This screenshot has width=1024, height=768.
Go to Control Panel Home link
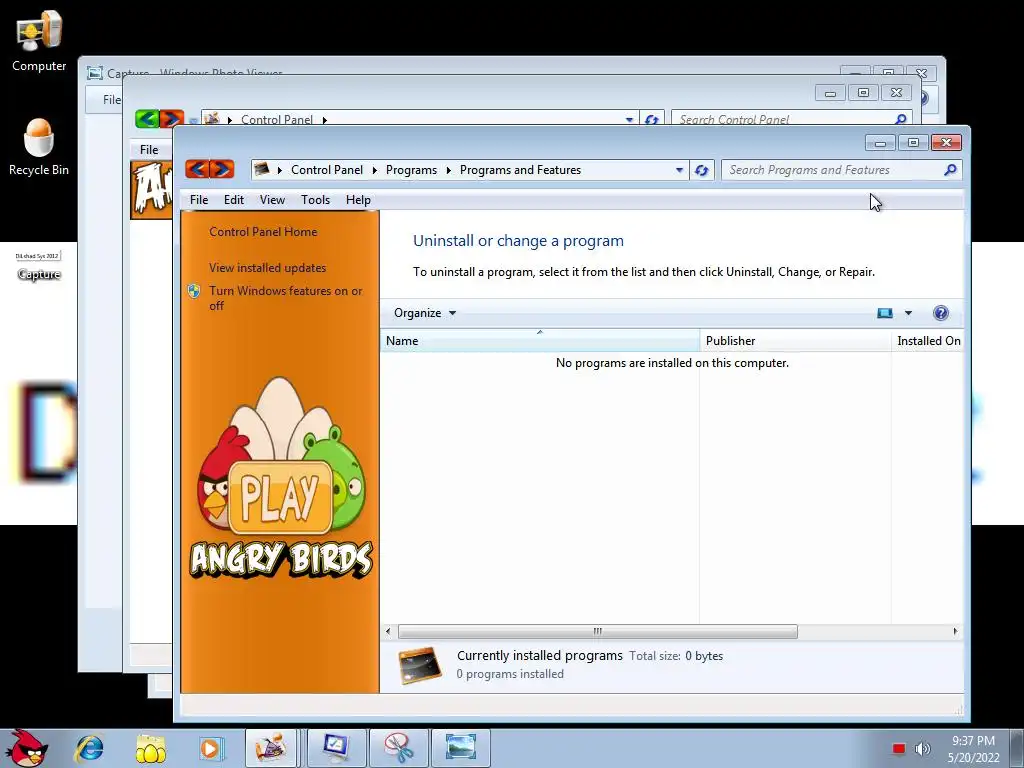click(263, 232)
